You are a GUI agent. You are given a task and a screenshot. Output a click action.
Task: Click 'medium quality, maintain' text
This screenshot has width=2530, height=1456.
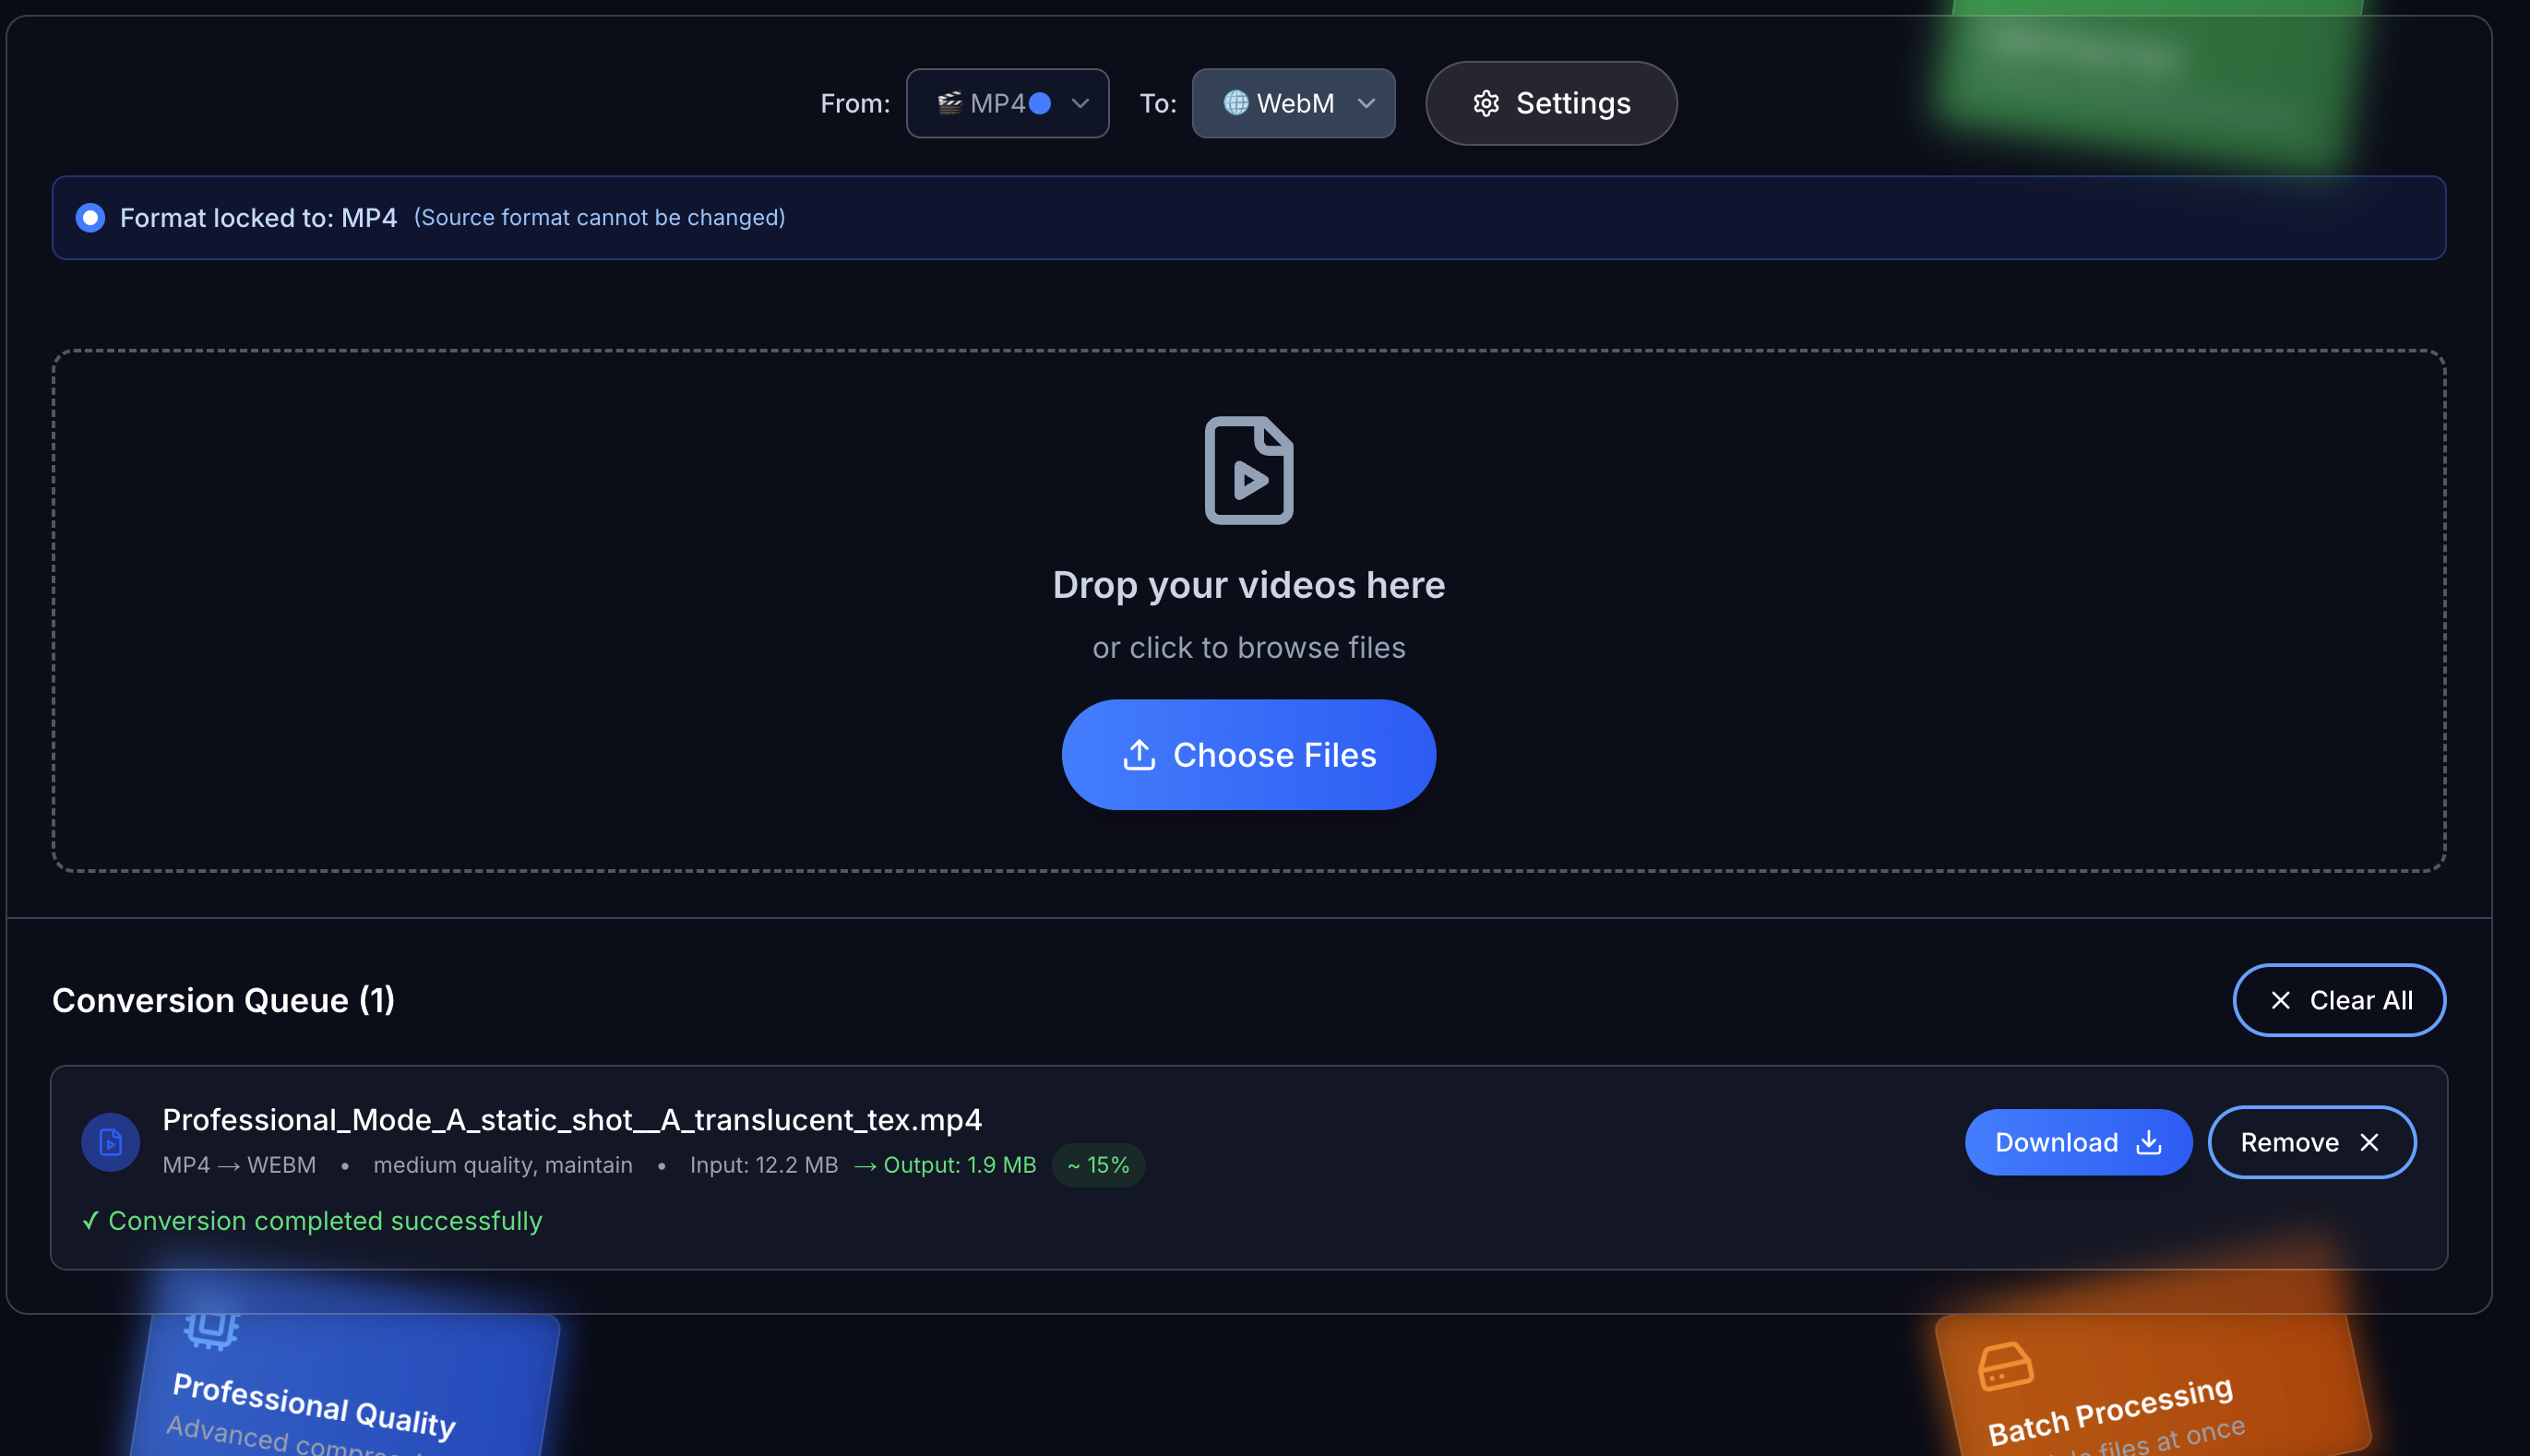(503, 1165)
